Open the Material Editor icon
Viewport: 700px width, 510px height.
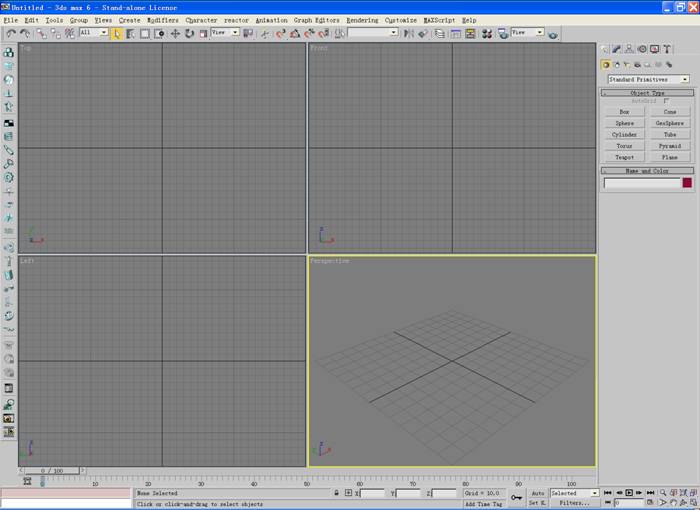pyautogui.click(x=487, y=33)
